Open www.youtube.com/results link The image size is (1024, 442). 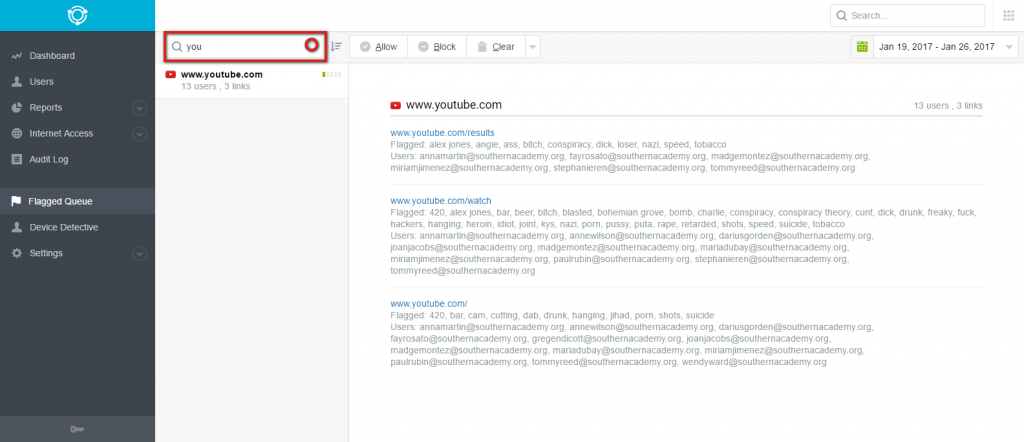coord(442,133)
